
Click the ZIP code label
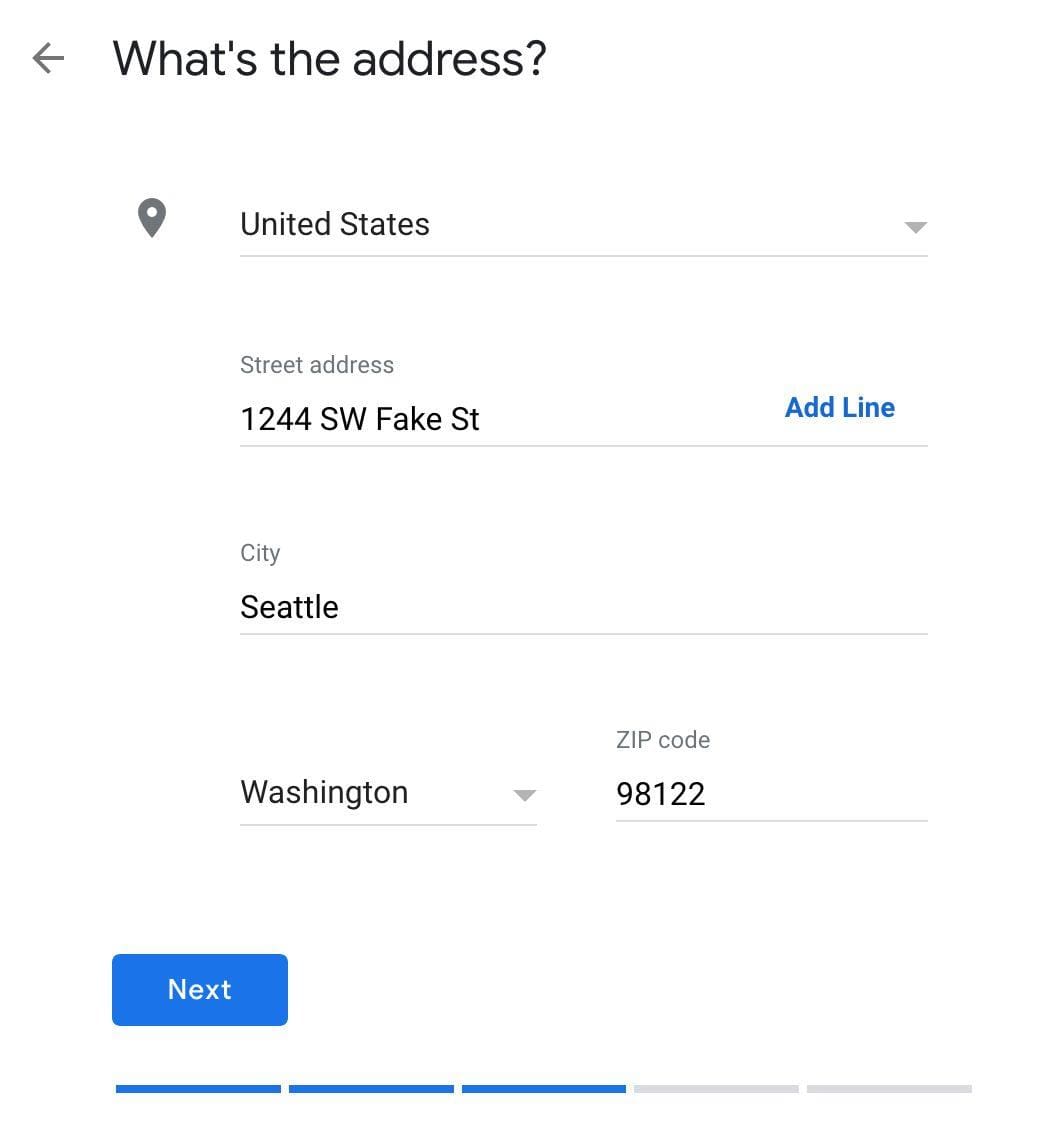click(x=663, y=740)
